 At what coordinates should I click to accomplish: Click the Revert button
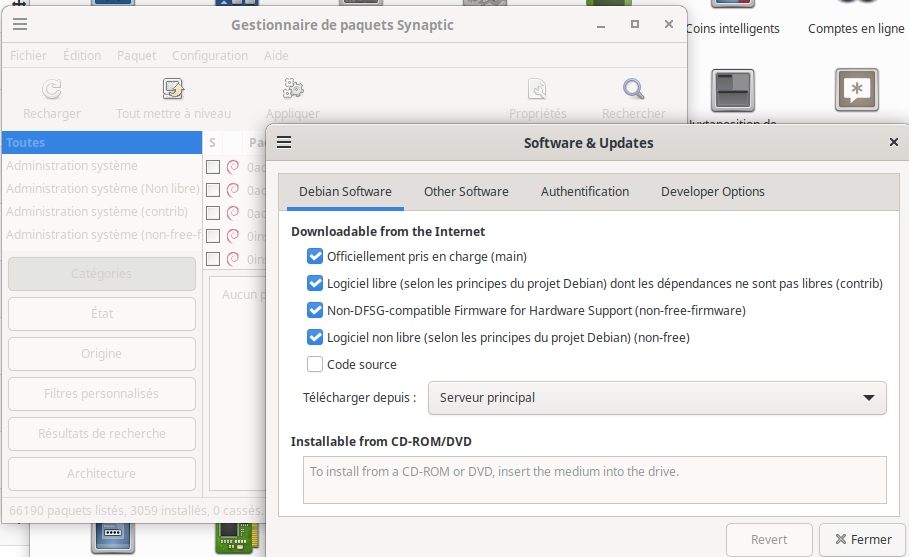(769, 540)
